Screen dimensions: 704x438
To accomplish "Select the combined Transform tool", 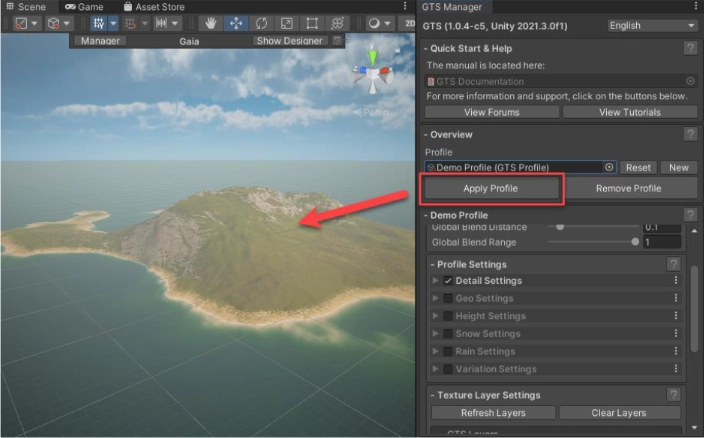I will tap(337, 23).
